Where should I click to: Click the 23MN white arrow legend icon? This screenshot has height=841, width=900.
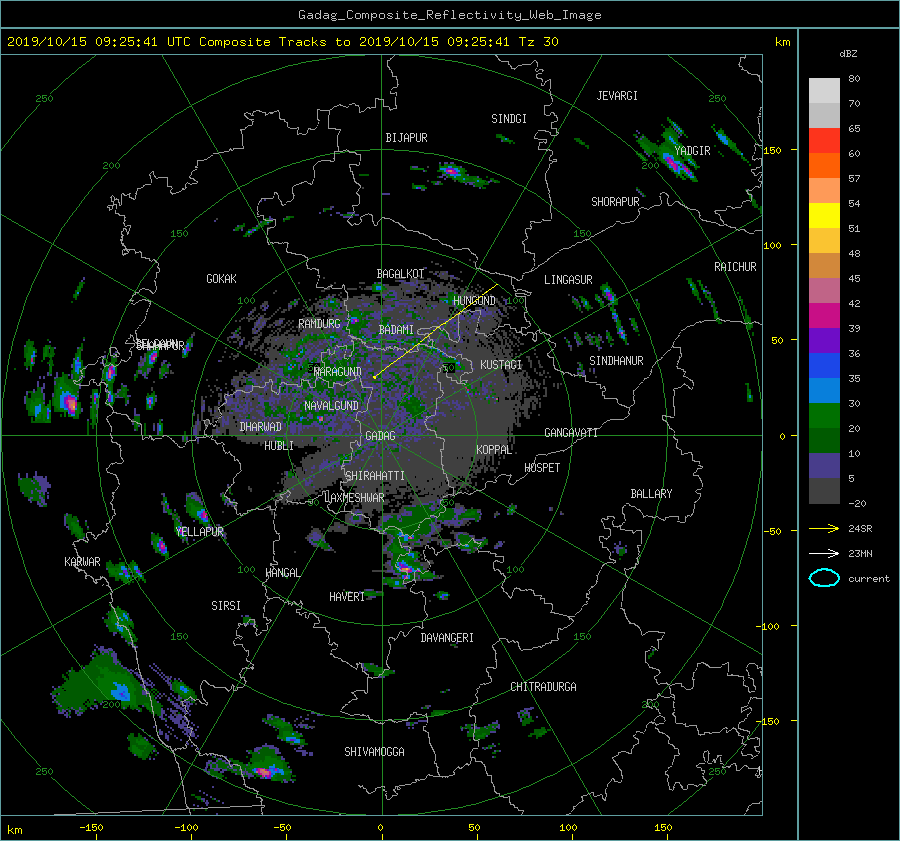pos(824,553)
